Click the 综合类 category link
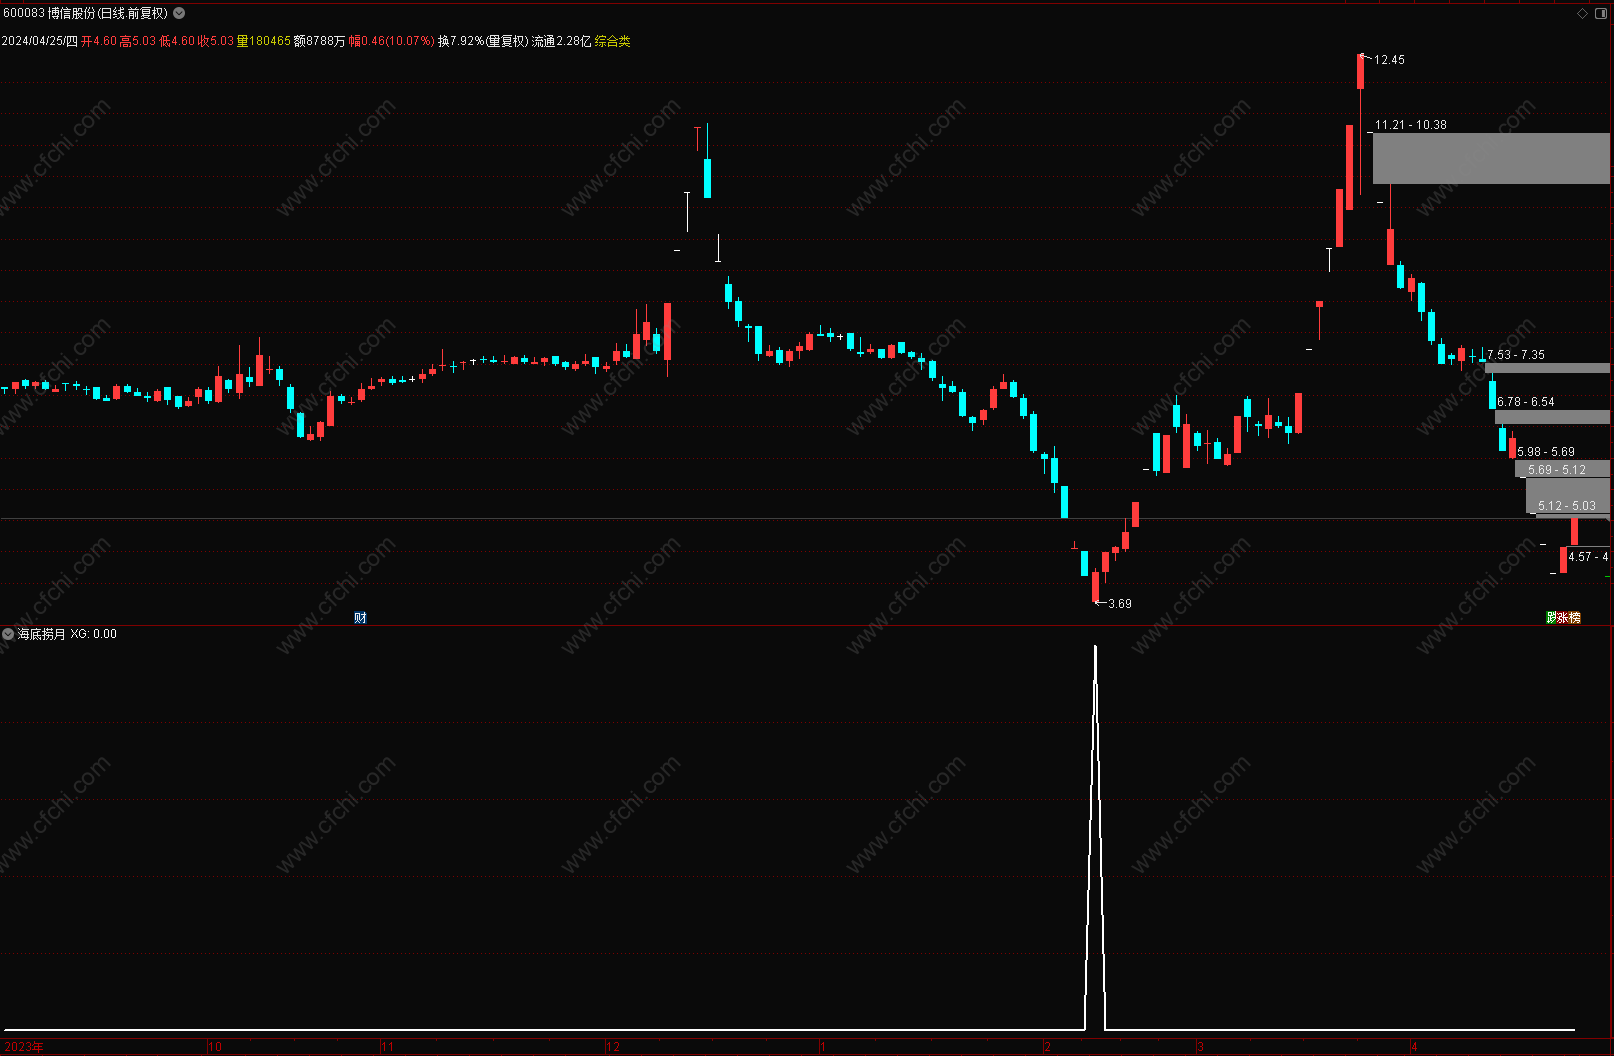The height and width of the screenshot is (1056, 1614). (612, 41)
